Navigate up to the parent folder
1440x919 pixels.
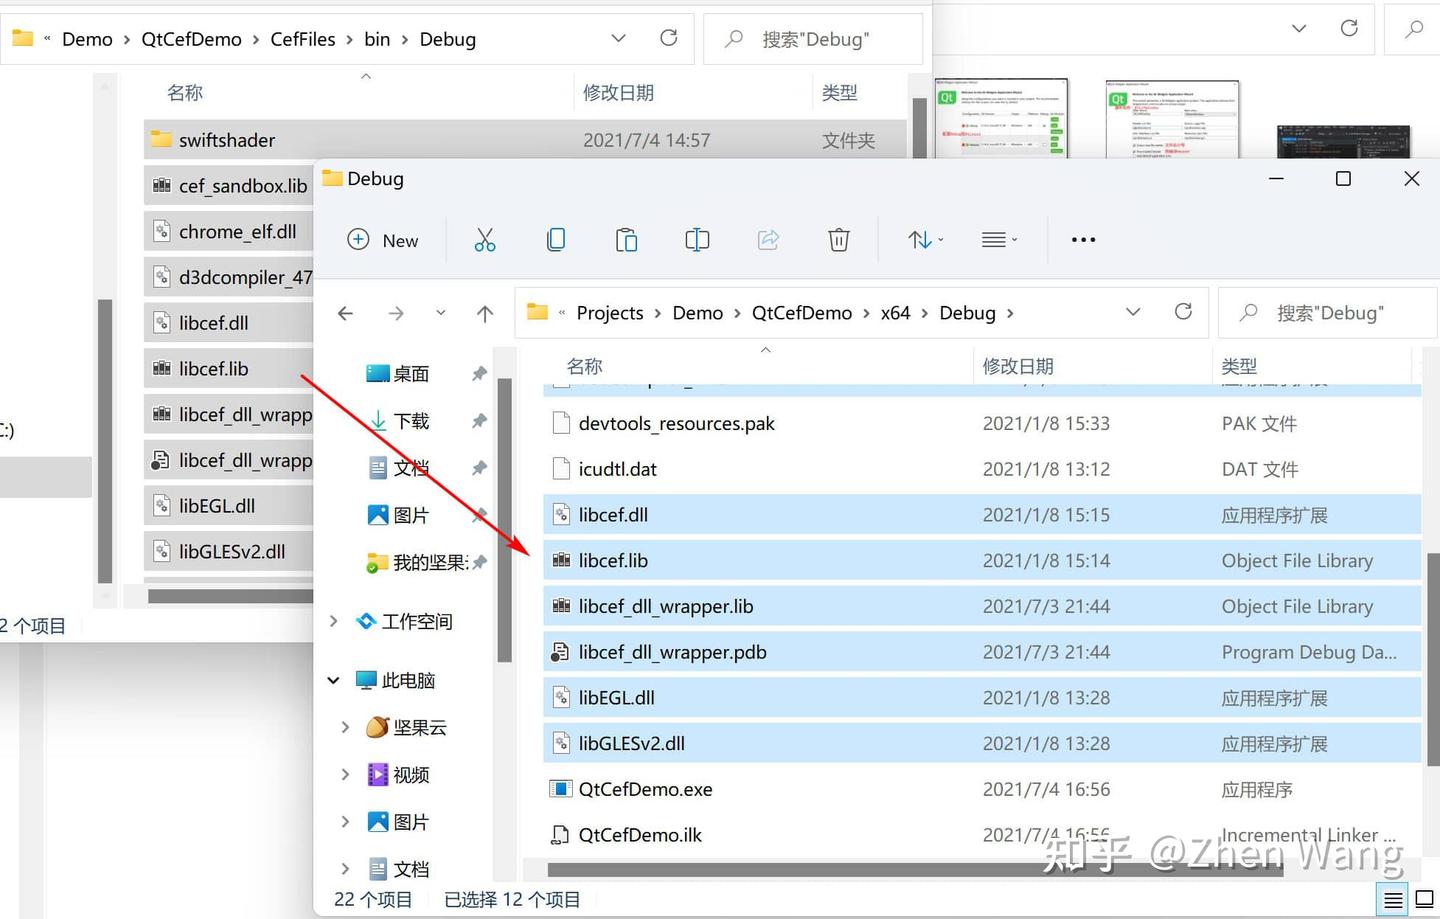coord(485,313)
